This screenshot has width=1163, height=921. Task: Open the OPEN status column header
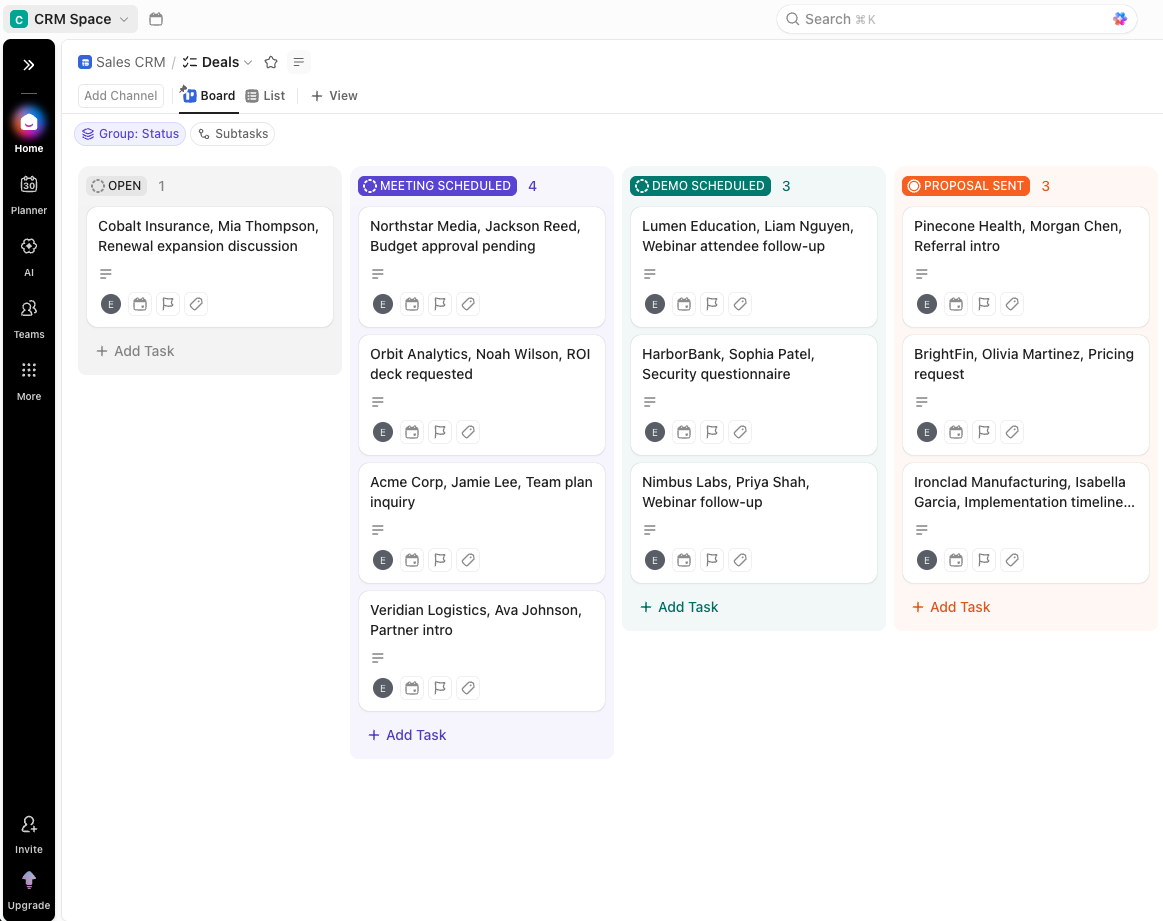(116, 186)
